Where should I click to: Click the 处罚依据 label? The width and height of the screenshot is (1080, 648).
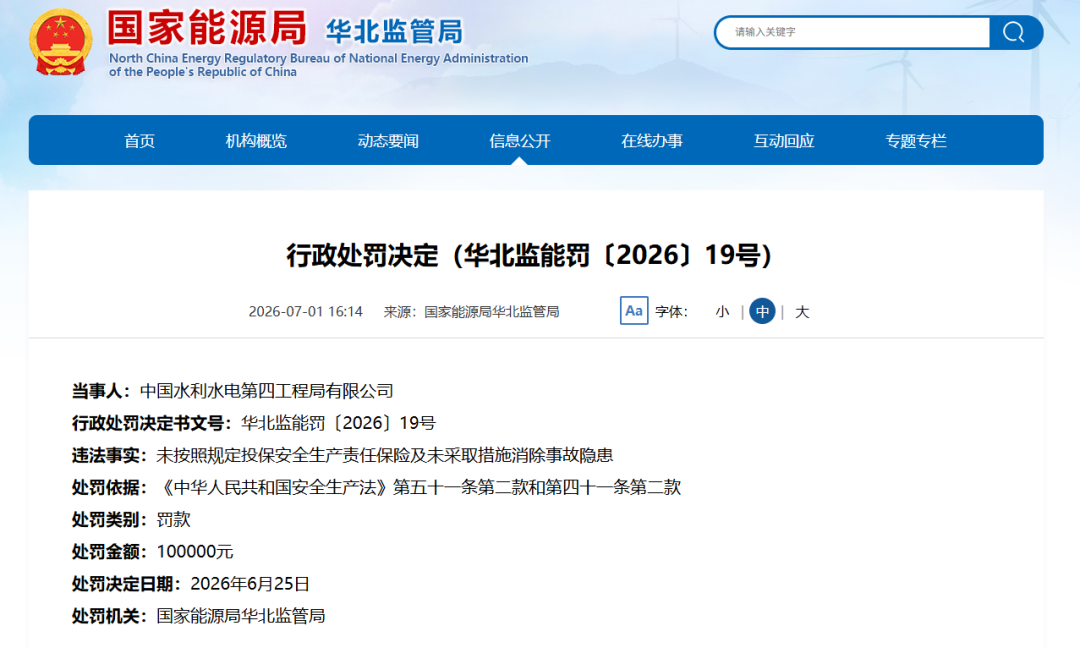[x=109, y=488]
